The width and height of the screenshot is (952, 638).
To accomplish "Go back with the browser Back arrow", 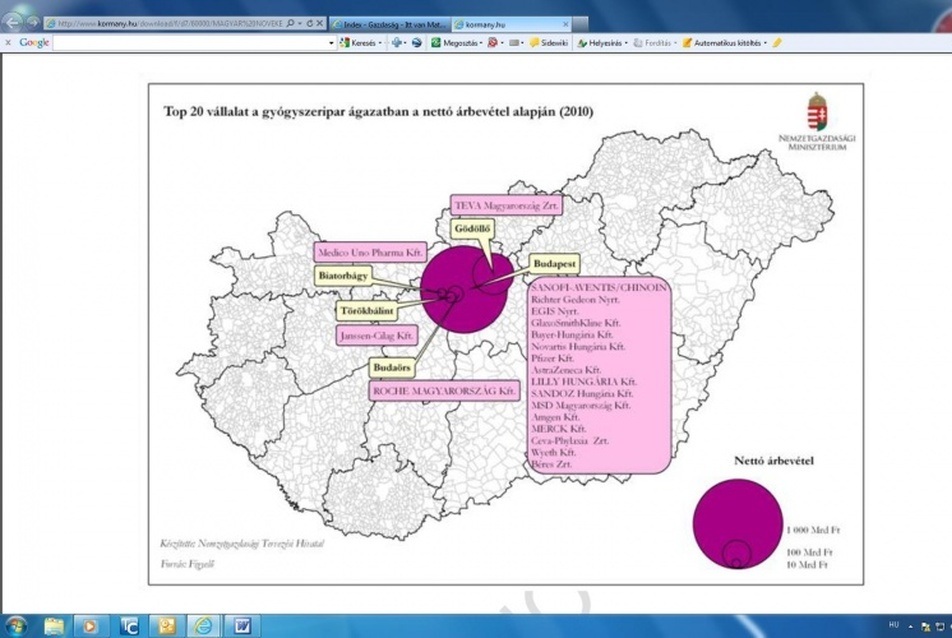I will click(x=13, y=22).
